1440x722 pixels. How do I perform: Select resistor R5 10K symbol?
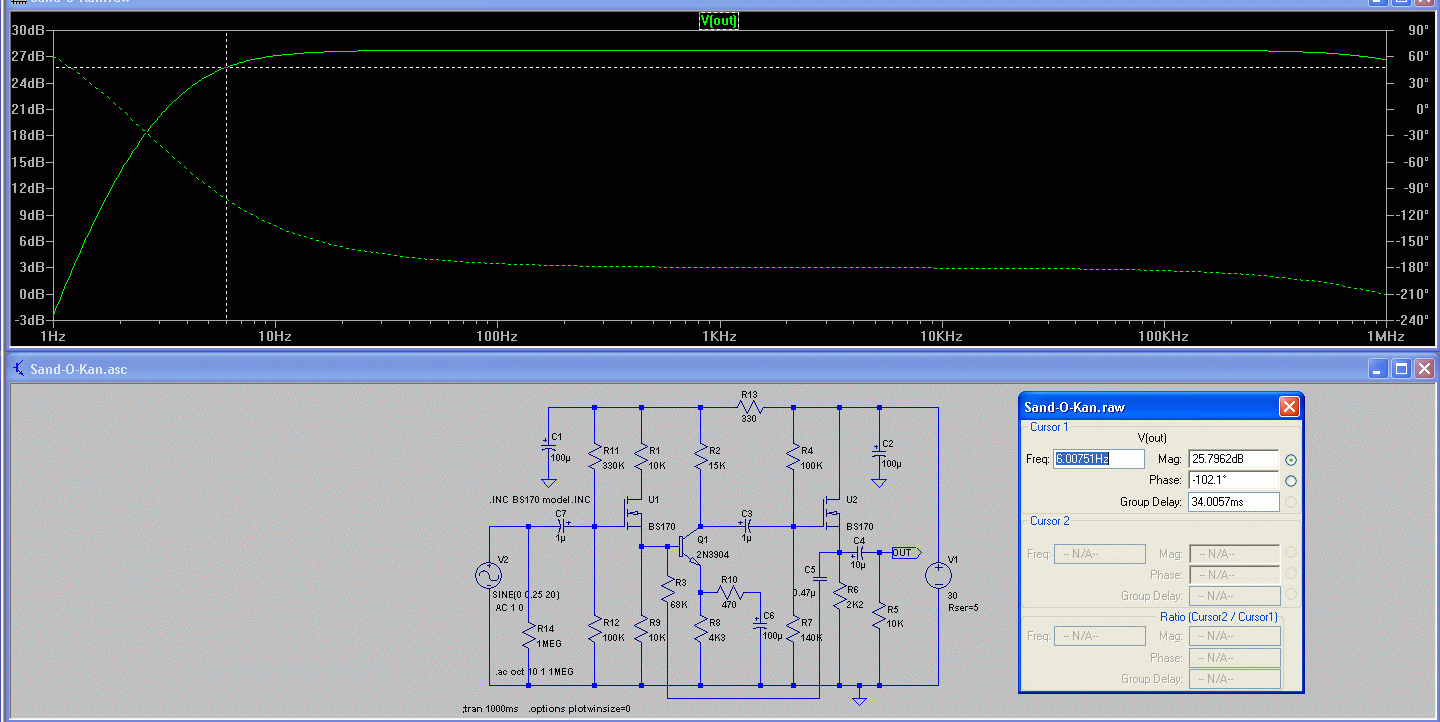point(879,615)
